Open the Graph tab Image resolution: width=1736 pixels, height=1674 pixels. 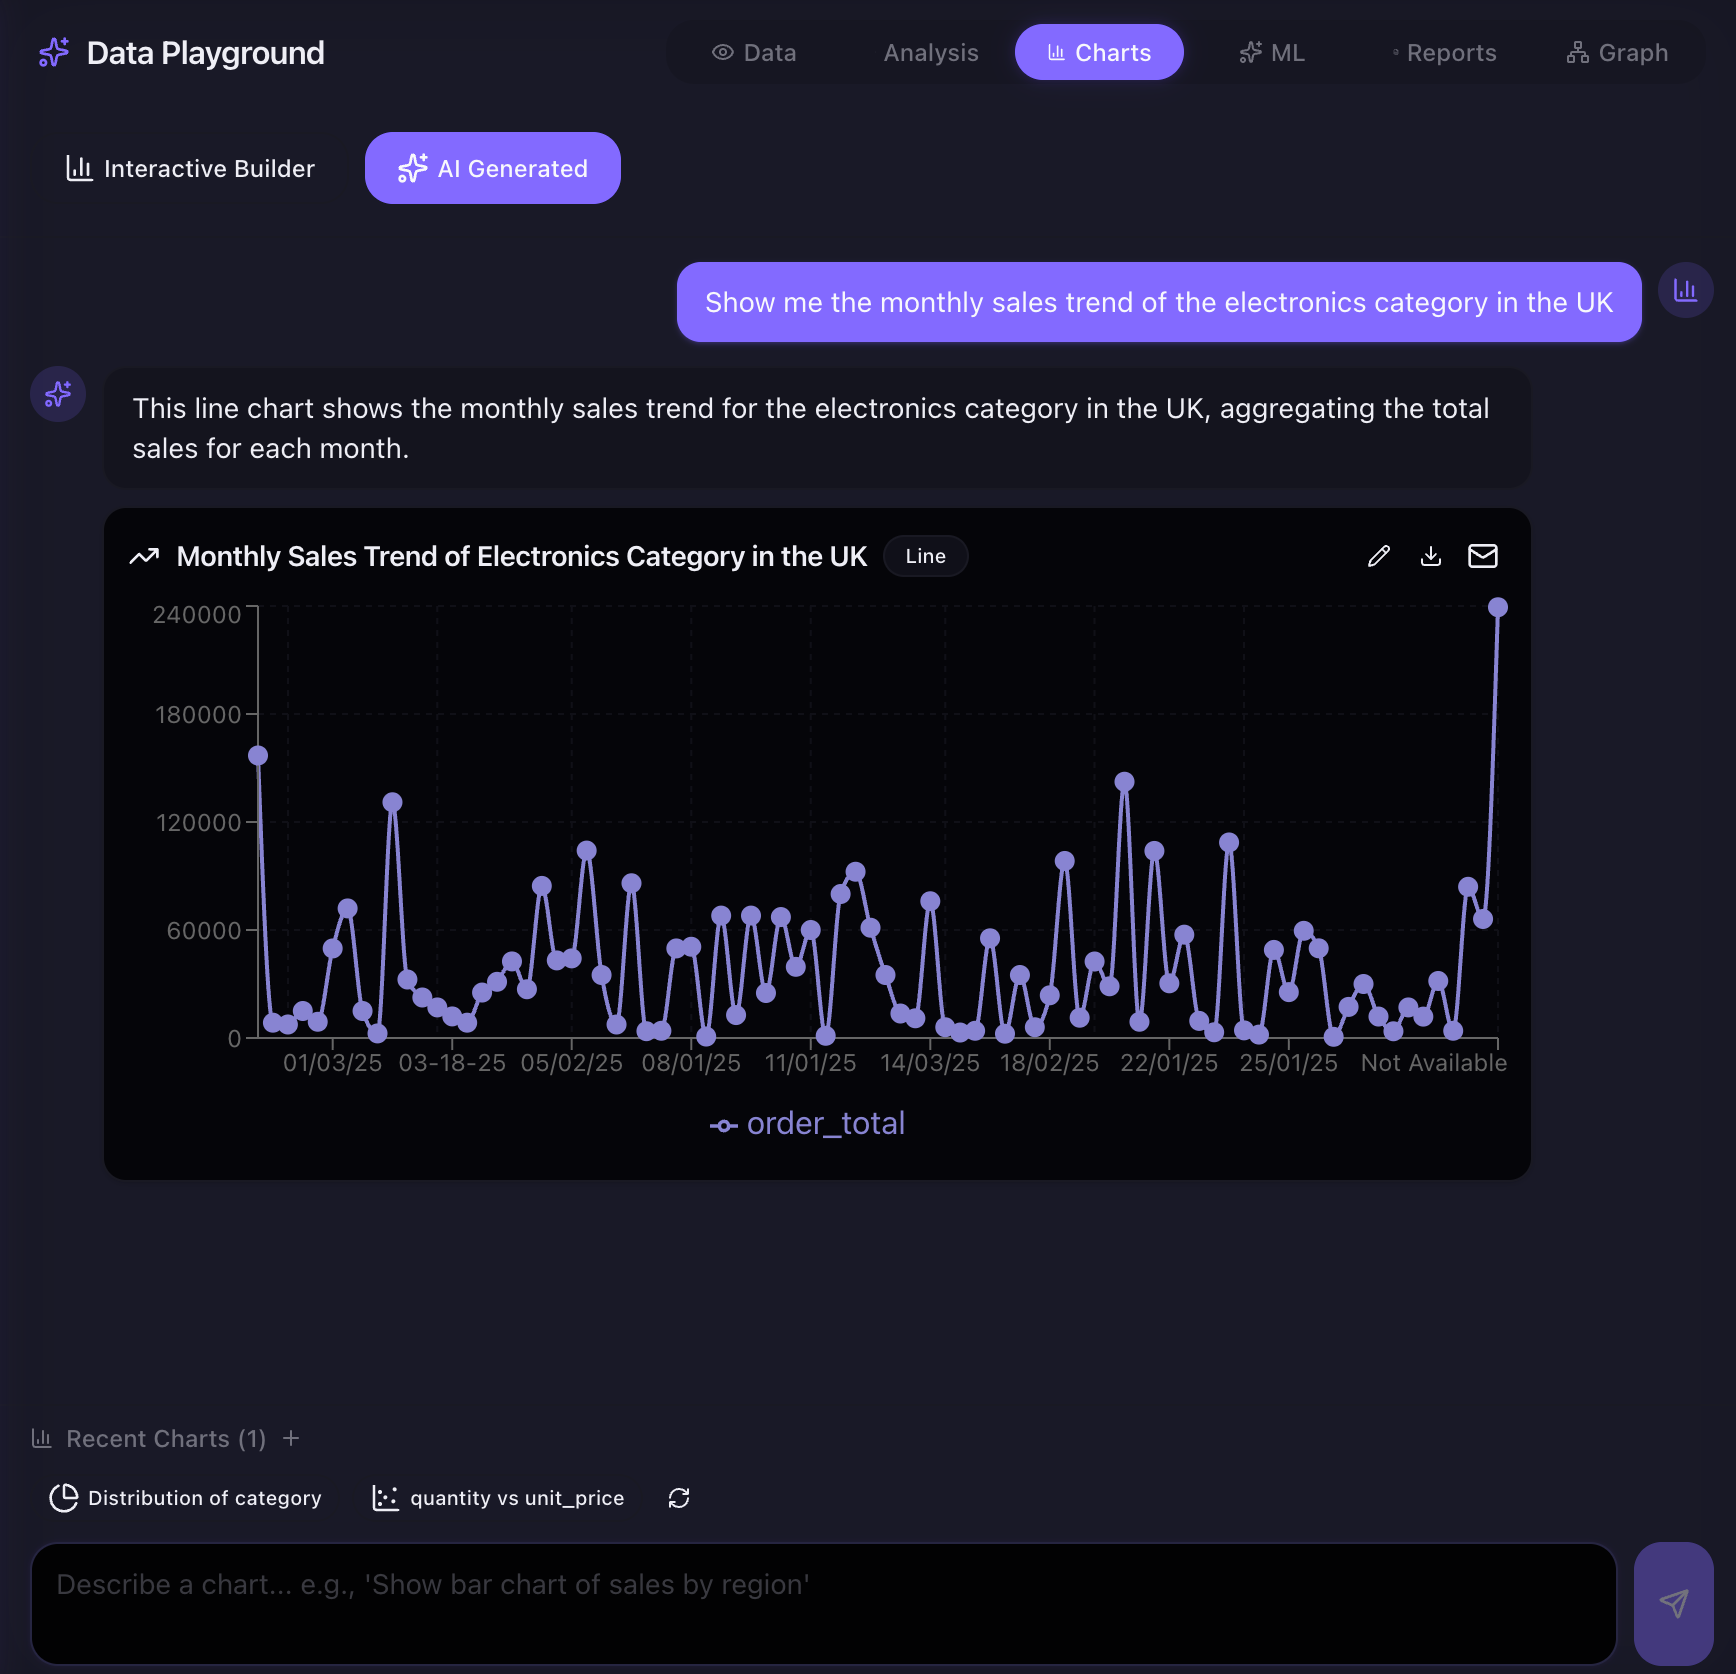[1617, 52]
